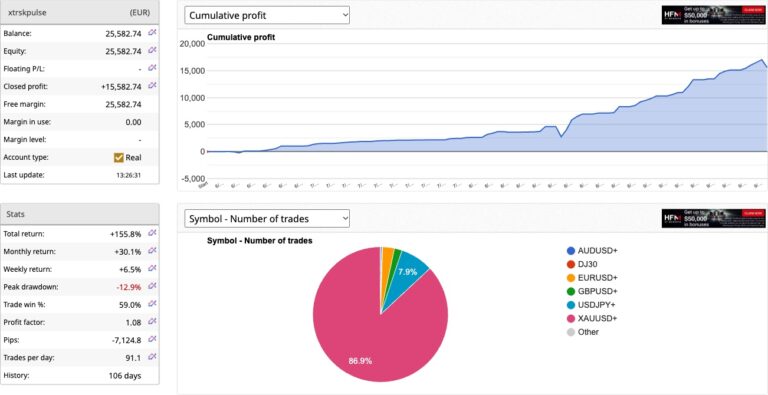This screenshot has width=768, height=395.
Task: Click the eye icon beside Trade win %
Action: [152, 304]
